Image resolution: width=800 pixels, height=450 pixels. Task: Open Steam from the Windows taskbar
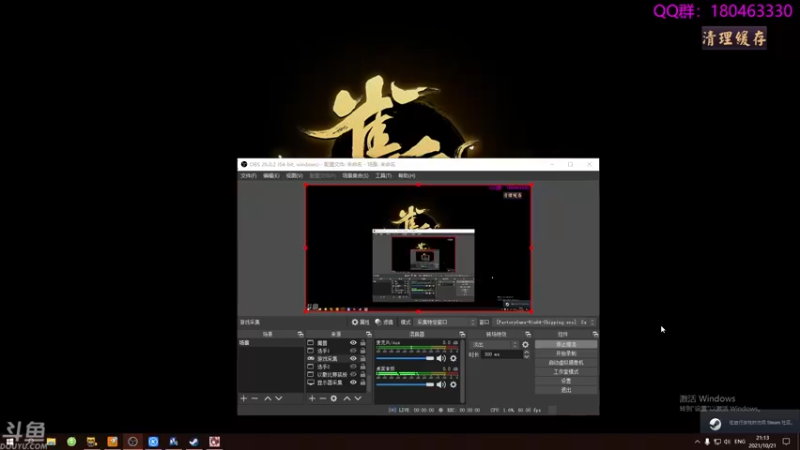pyautogui.click(x=194, y=441)
